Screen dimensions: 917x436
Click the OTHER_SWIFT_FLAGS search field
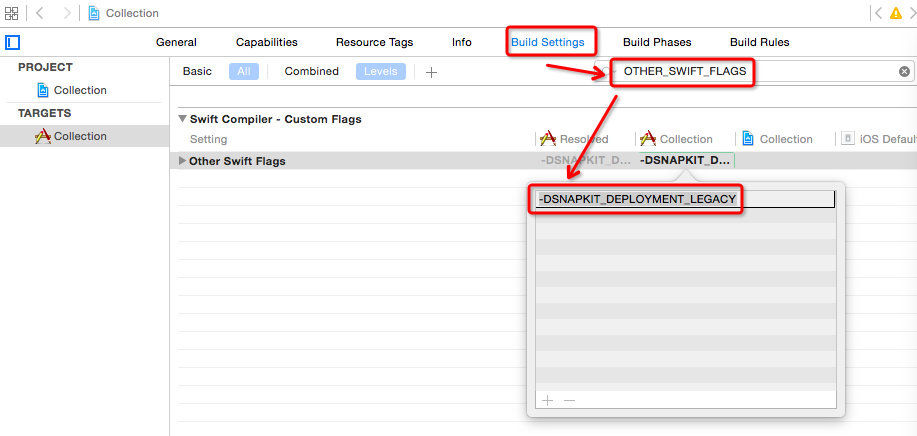(754, 71)
